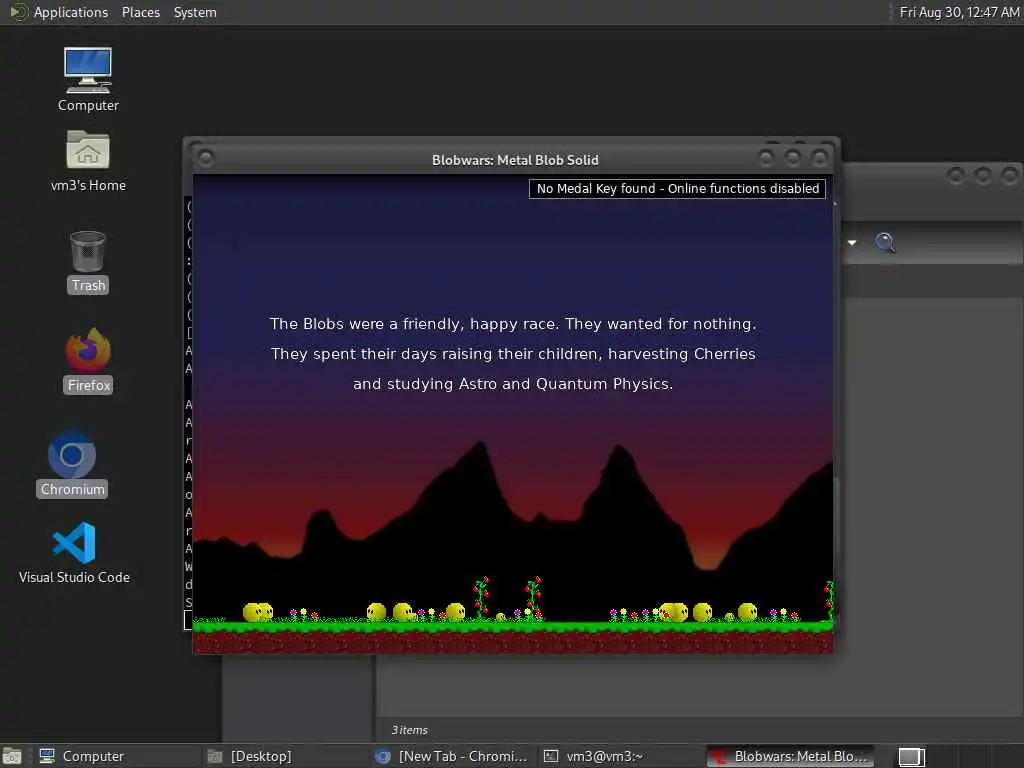
Task: Launch Firefox from the desktop
Action: pyautogui.click(x=88, y=360)
